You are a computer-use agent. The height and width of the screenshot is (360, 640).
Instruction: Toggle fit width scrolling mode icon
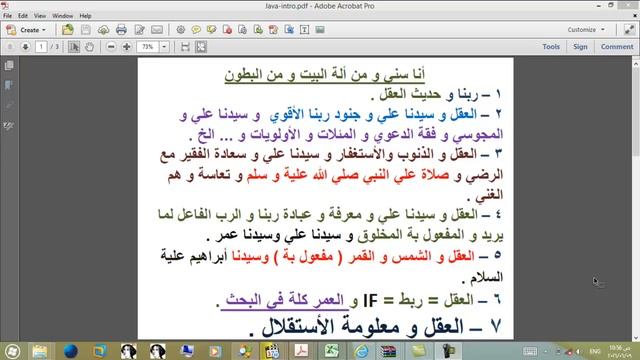tap(185, 47)
